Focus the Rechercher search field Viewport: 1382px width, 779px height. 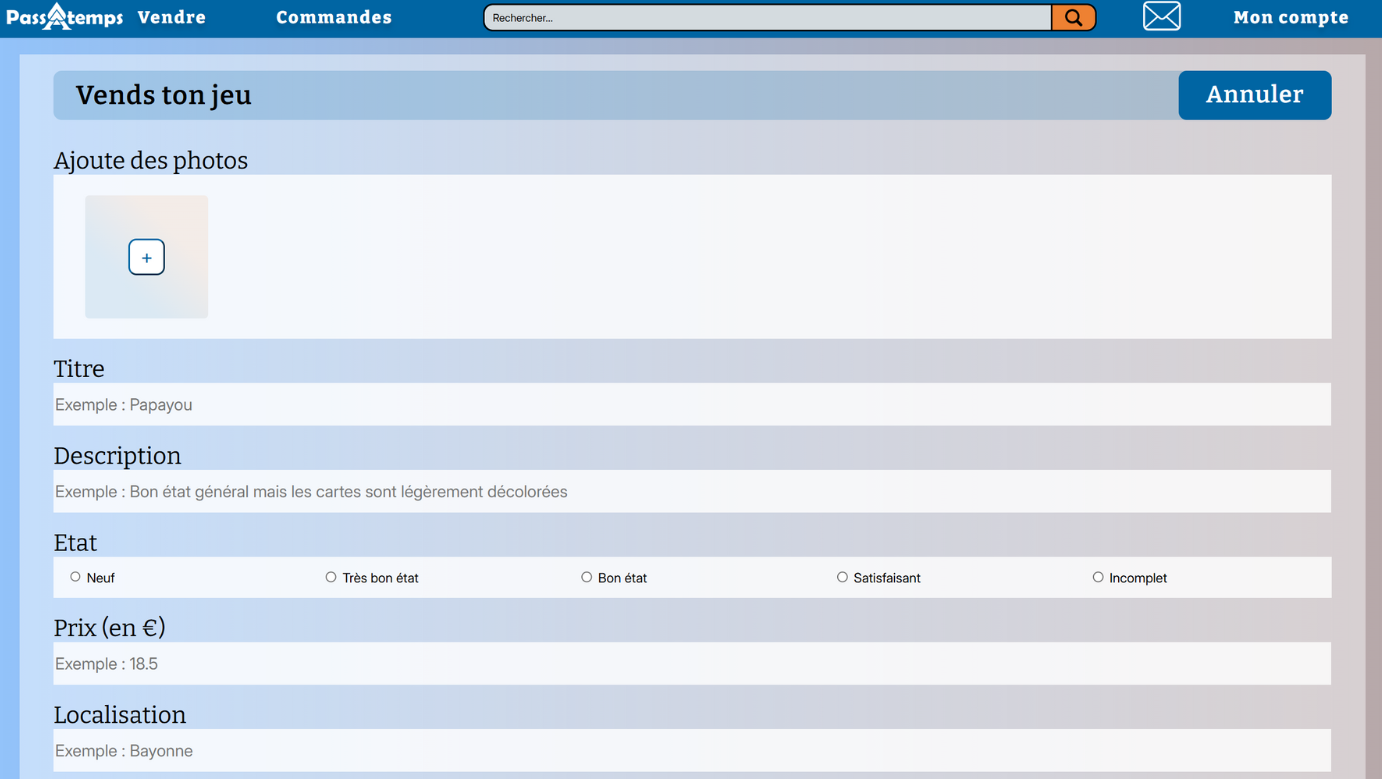767,18
